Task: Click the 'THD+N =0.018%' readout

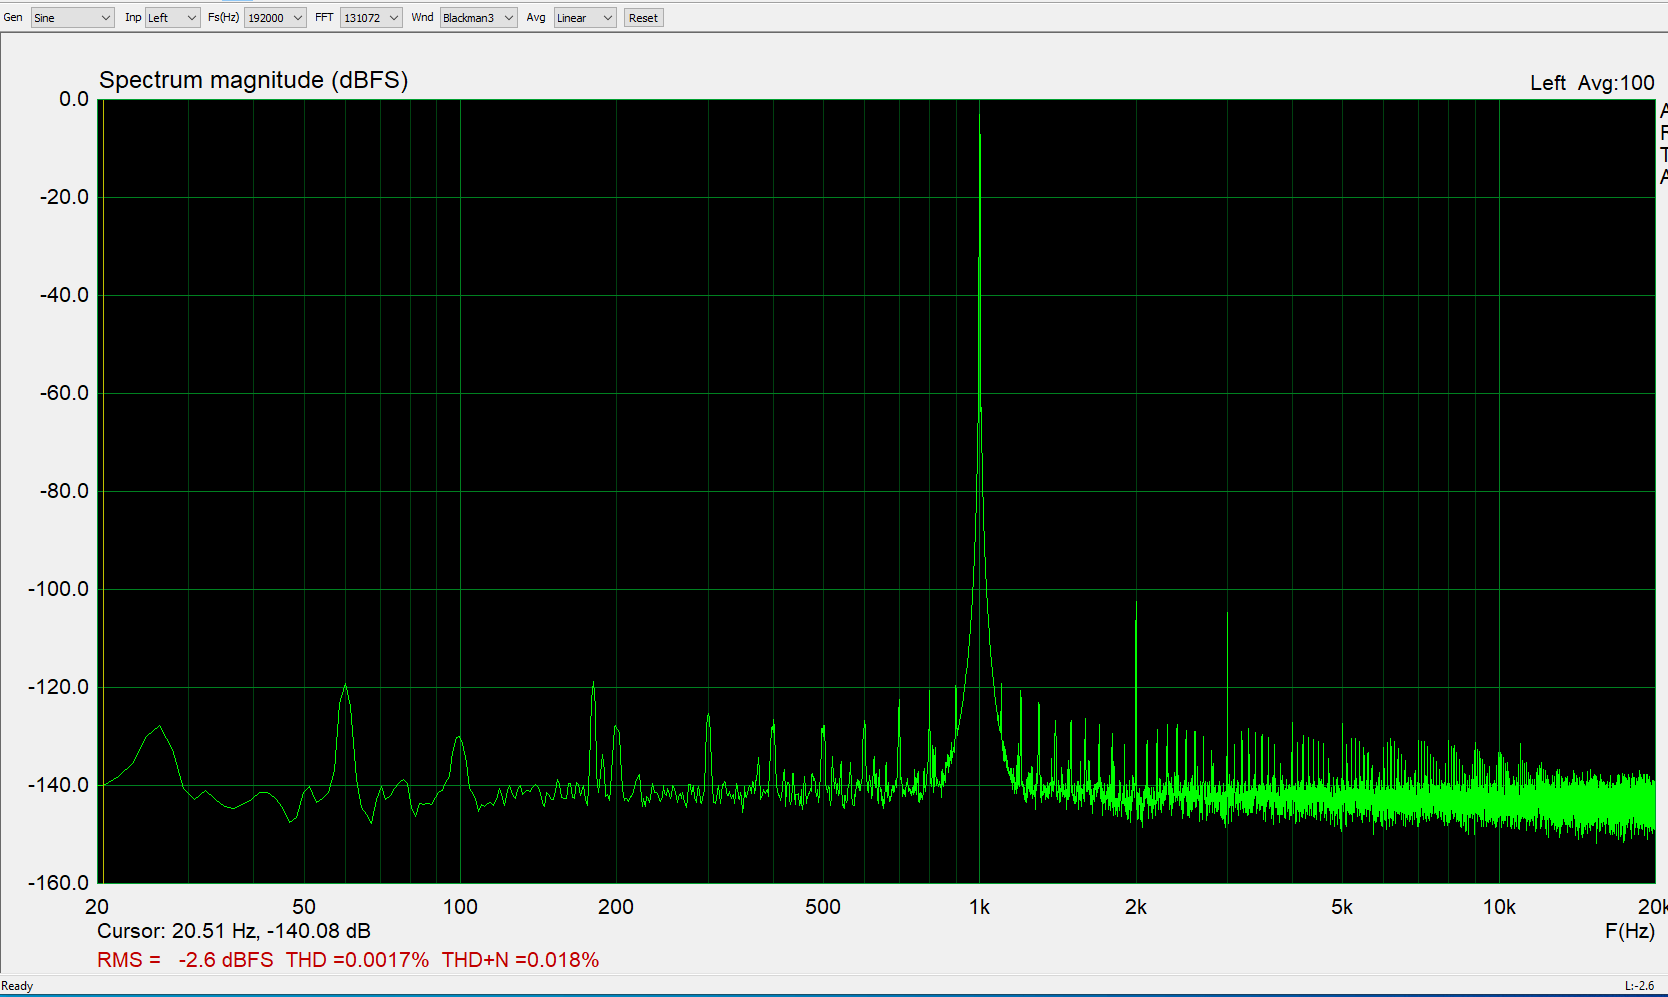Action: 520,960
